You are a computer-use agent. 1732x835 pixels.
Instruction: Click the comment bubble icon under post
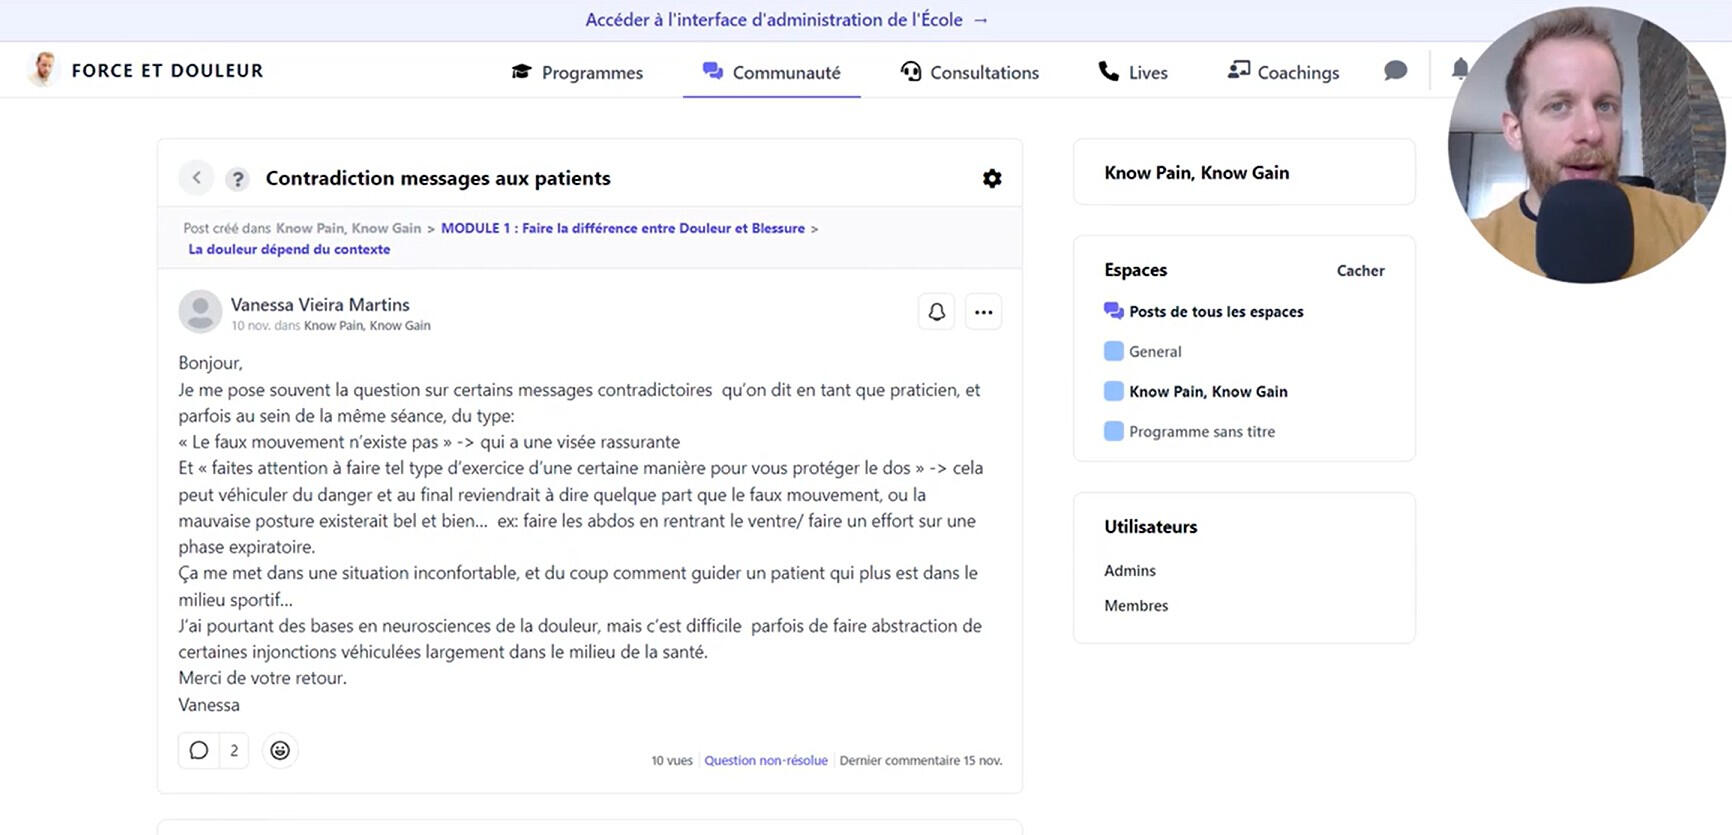click(x=199, y=750)
